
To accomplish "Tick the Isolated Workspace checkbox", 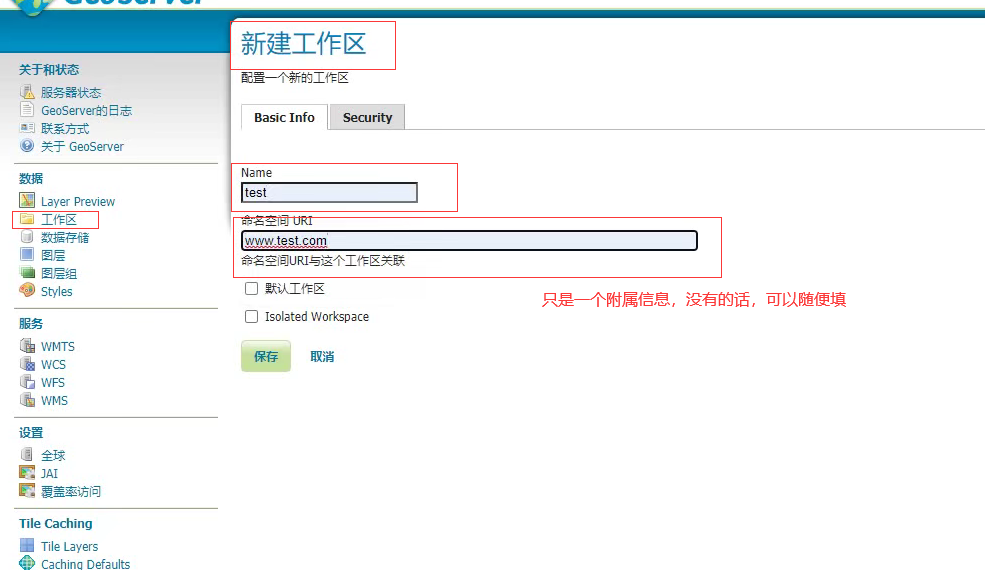I will (251, 316).
